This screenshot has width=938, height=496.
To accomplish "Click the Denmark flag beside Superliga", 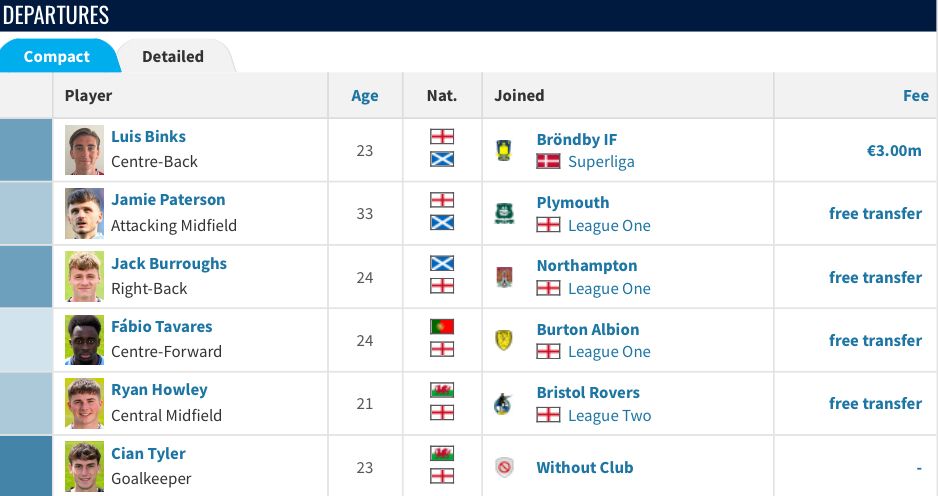I will [x=548, y=162].
